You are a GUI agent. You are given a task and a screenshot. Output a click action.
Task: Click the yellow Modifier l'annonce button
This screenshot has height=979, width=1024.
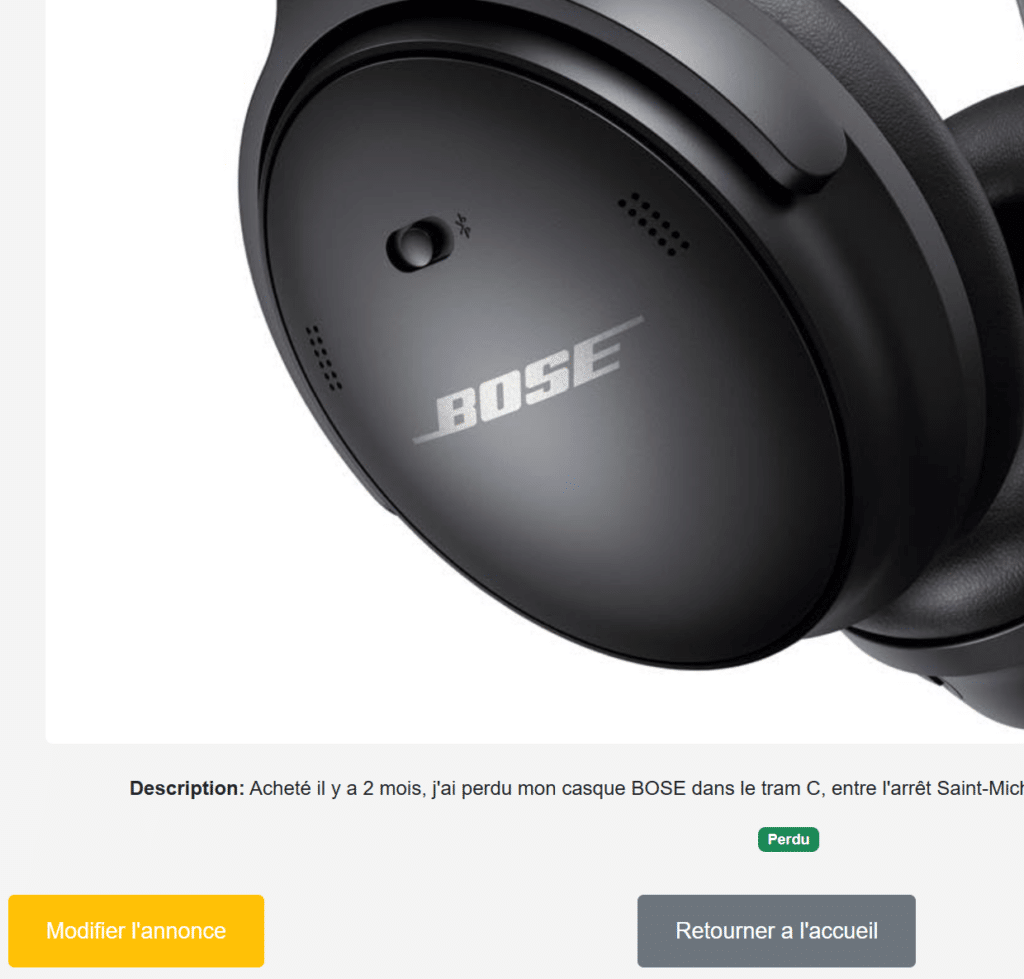click(136, 931)
